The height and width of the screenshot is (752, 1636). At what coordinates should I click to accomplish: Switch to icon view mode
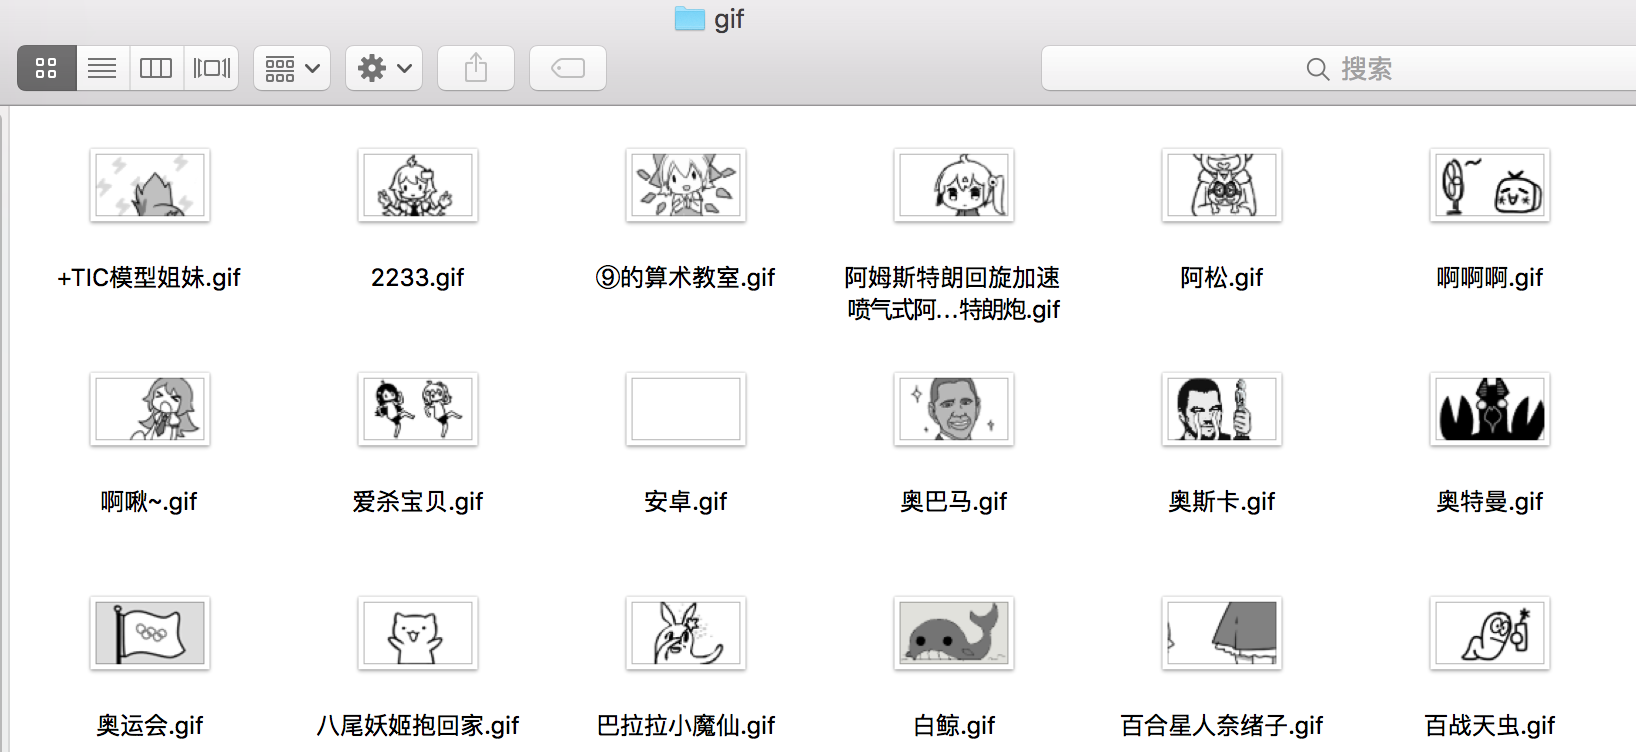[x=47, y=68]
